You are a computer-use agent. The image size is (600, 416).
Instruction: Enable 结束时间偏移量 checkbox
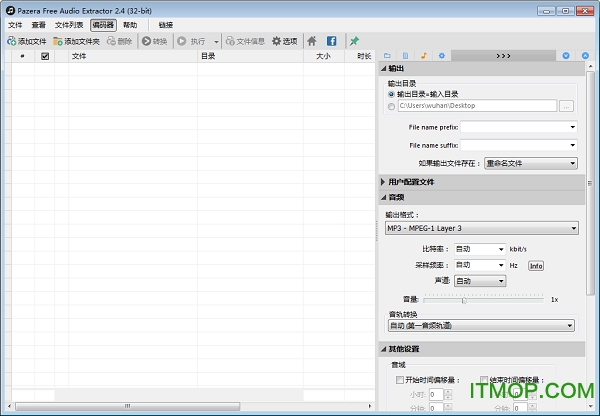[484, 380]
